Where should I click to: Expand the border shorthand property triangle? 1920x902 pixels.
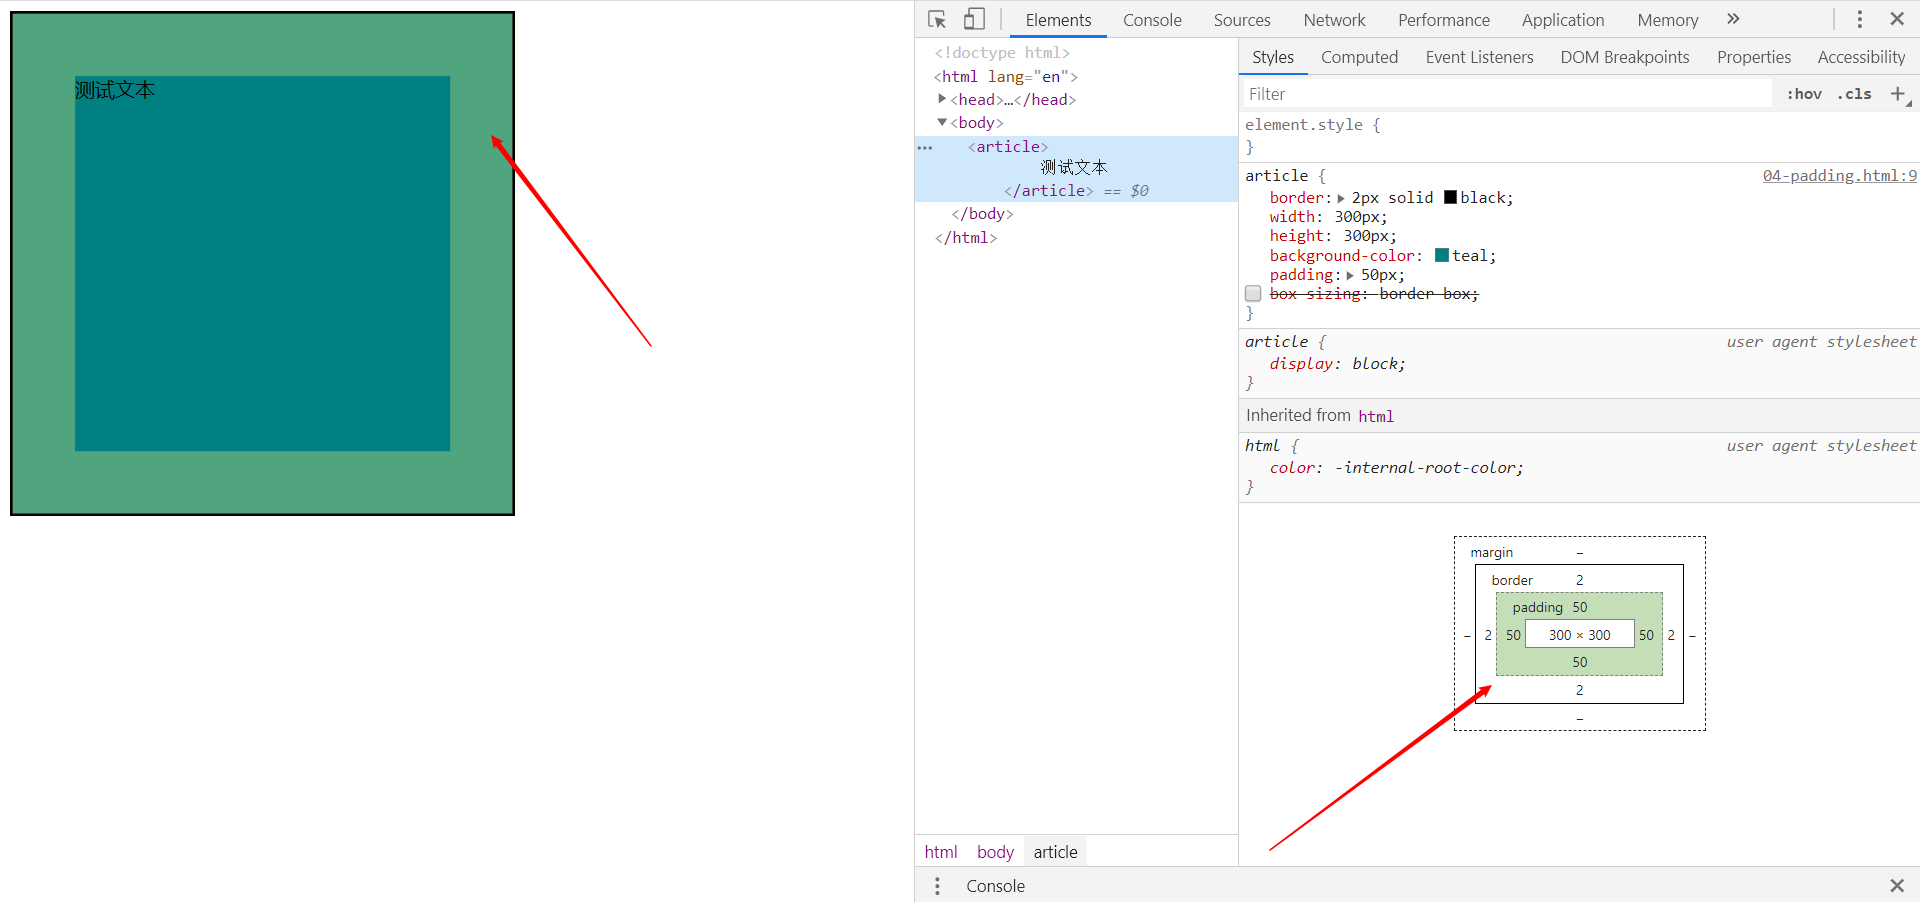click(x=1341, y=198)
